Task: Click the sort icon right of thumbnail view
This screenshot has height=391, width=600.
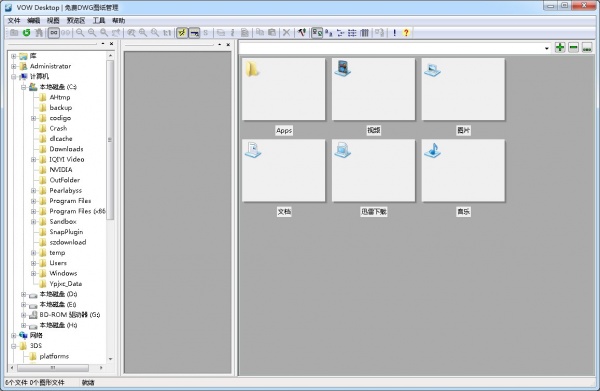Action: pyautogui.click(x=328, y=33)
